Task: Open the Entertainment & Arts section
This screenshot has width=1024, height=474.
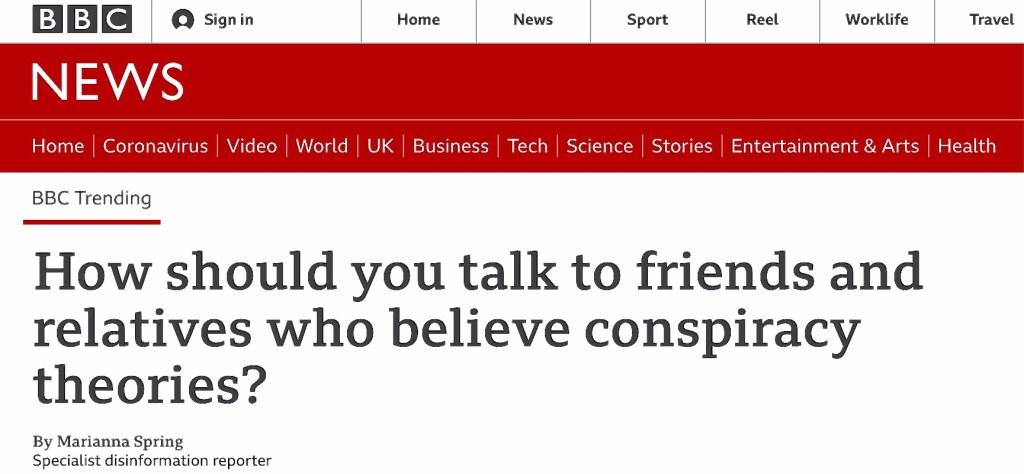Action: point(824,146)
